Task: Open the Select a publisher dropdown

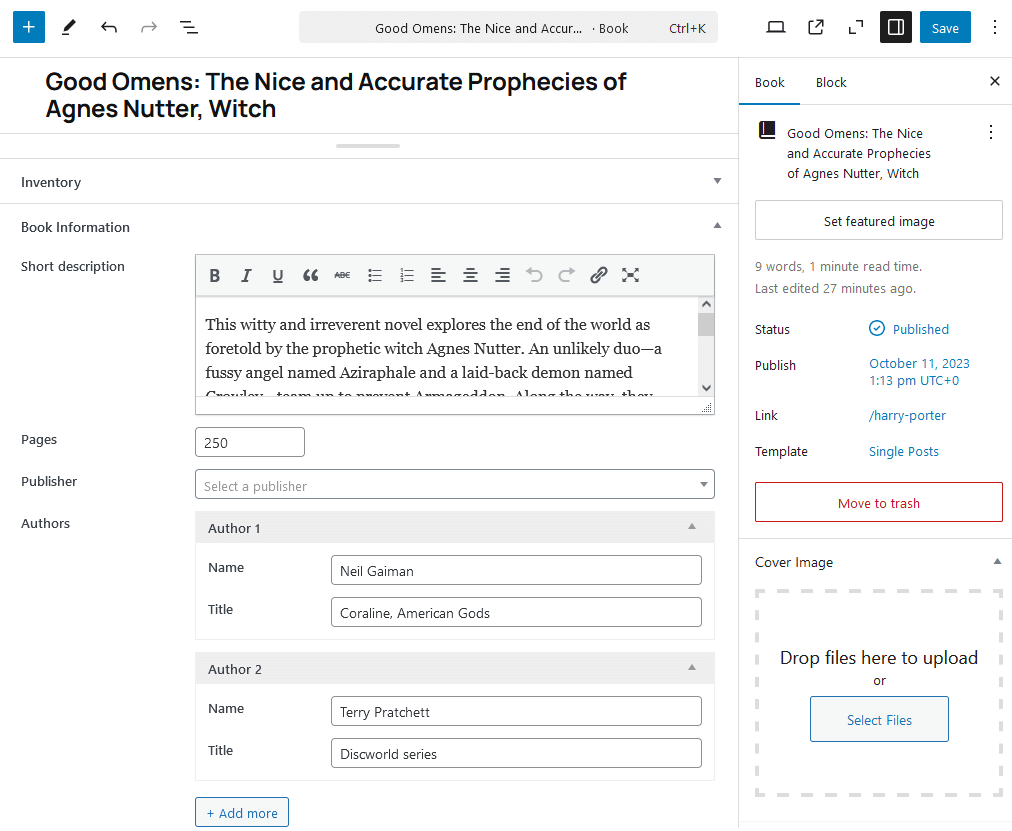Action: (455, 485)
